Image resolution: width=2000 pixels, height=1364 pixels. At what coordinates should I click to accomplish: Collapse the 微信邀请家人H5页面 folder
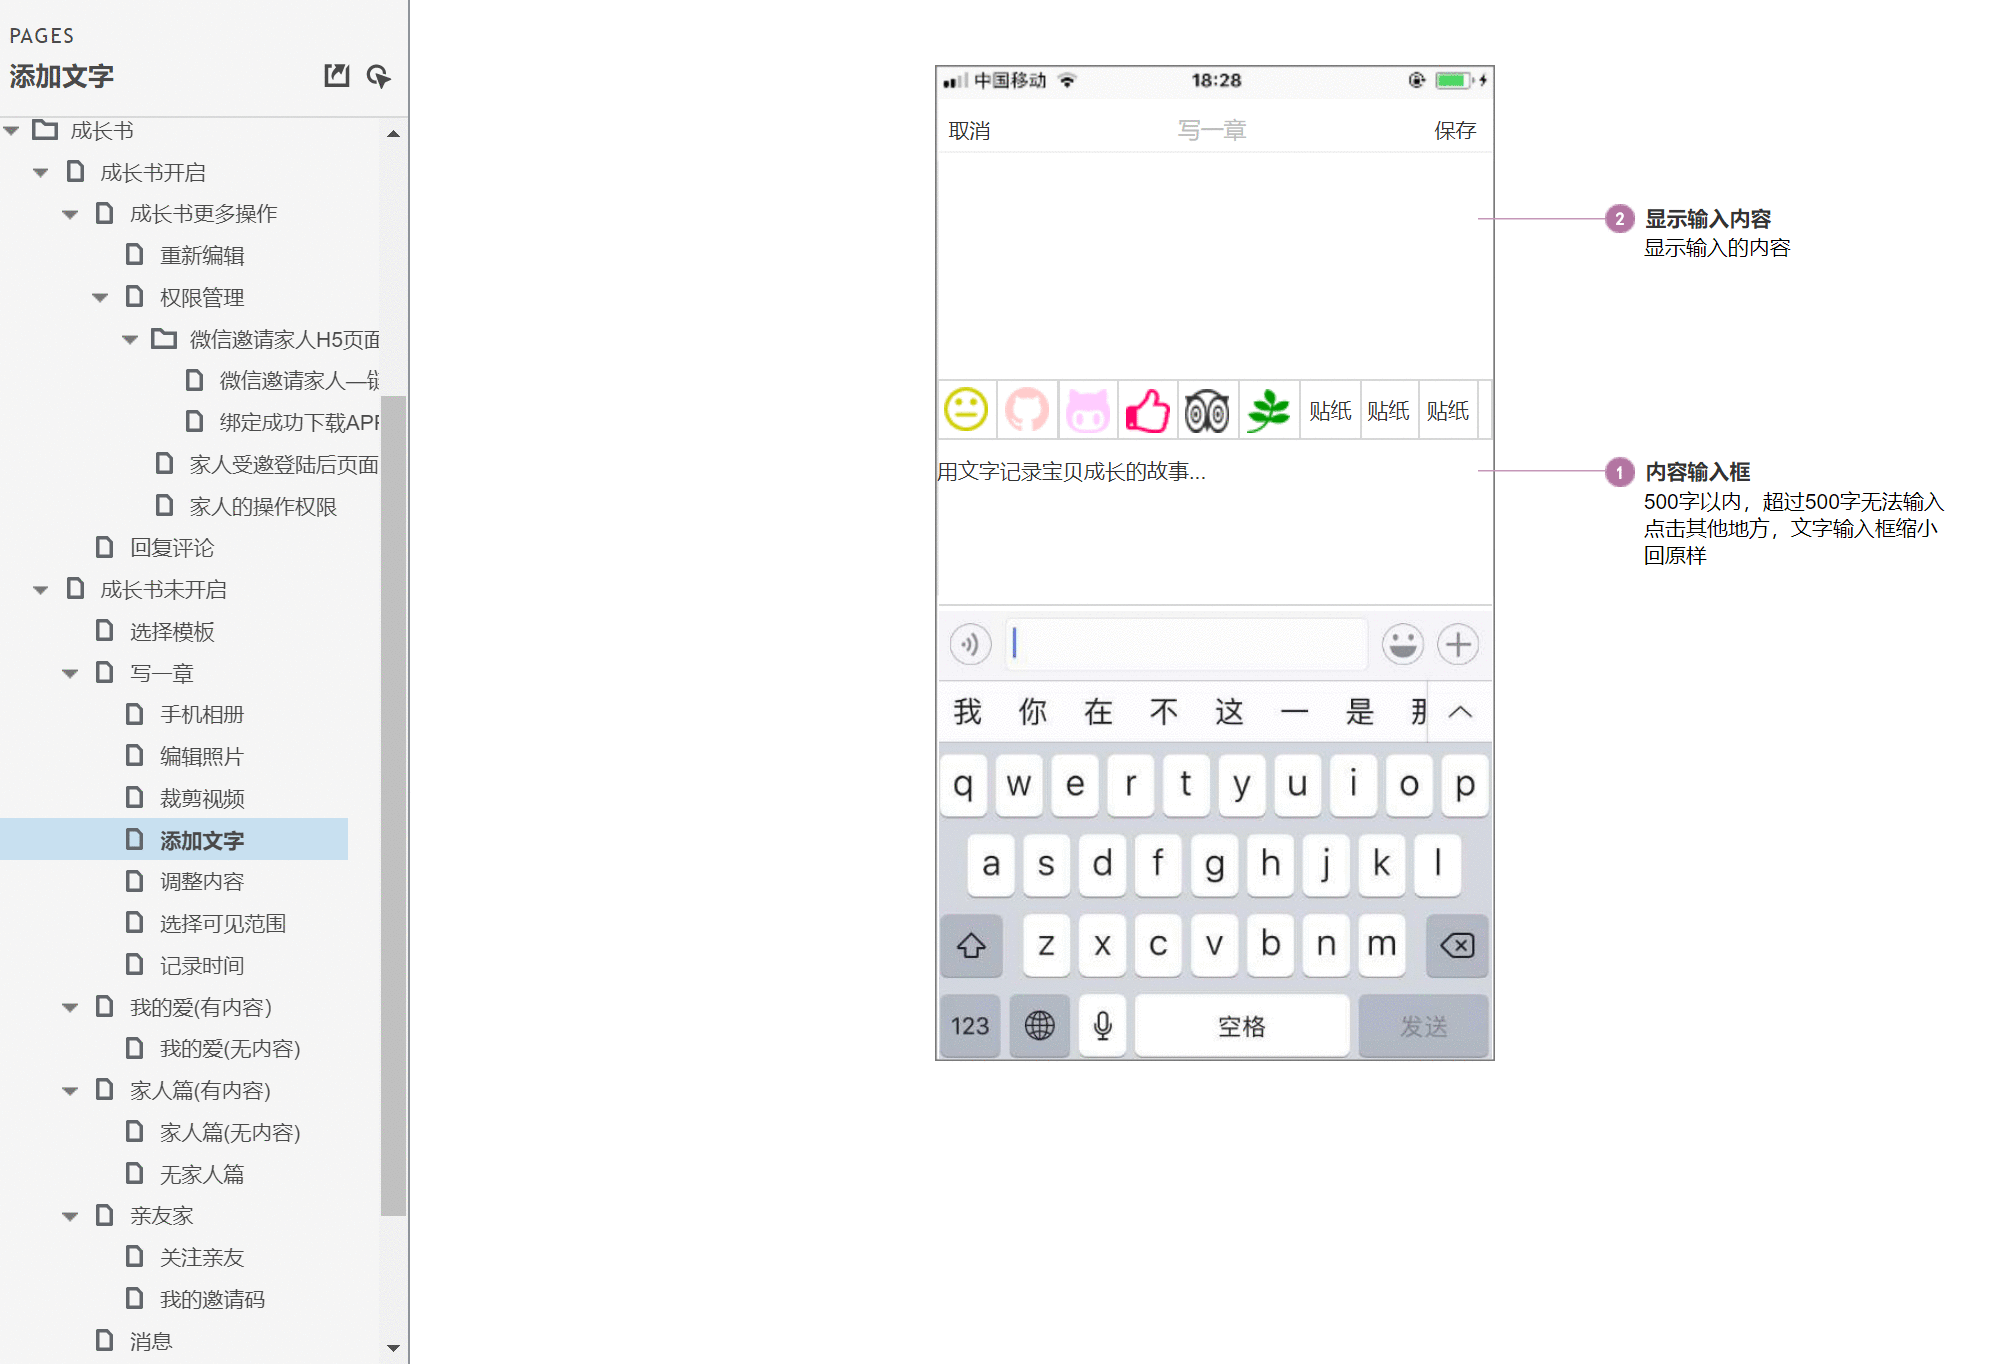131,340
